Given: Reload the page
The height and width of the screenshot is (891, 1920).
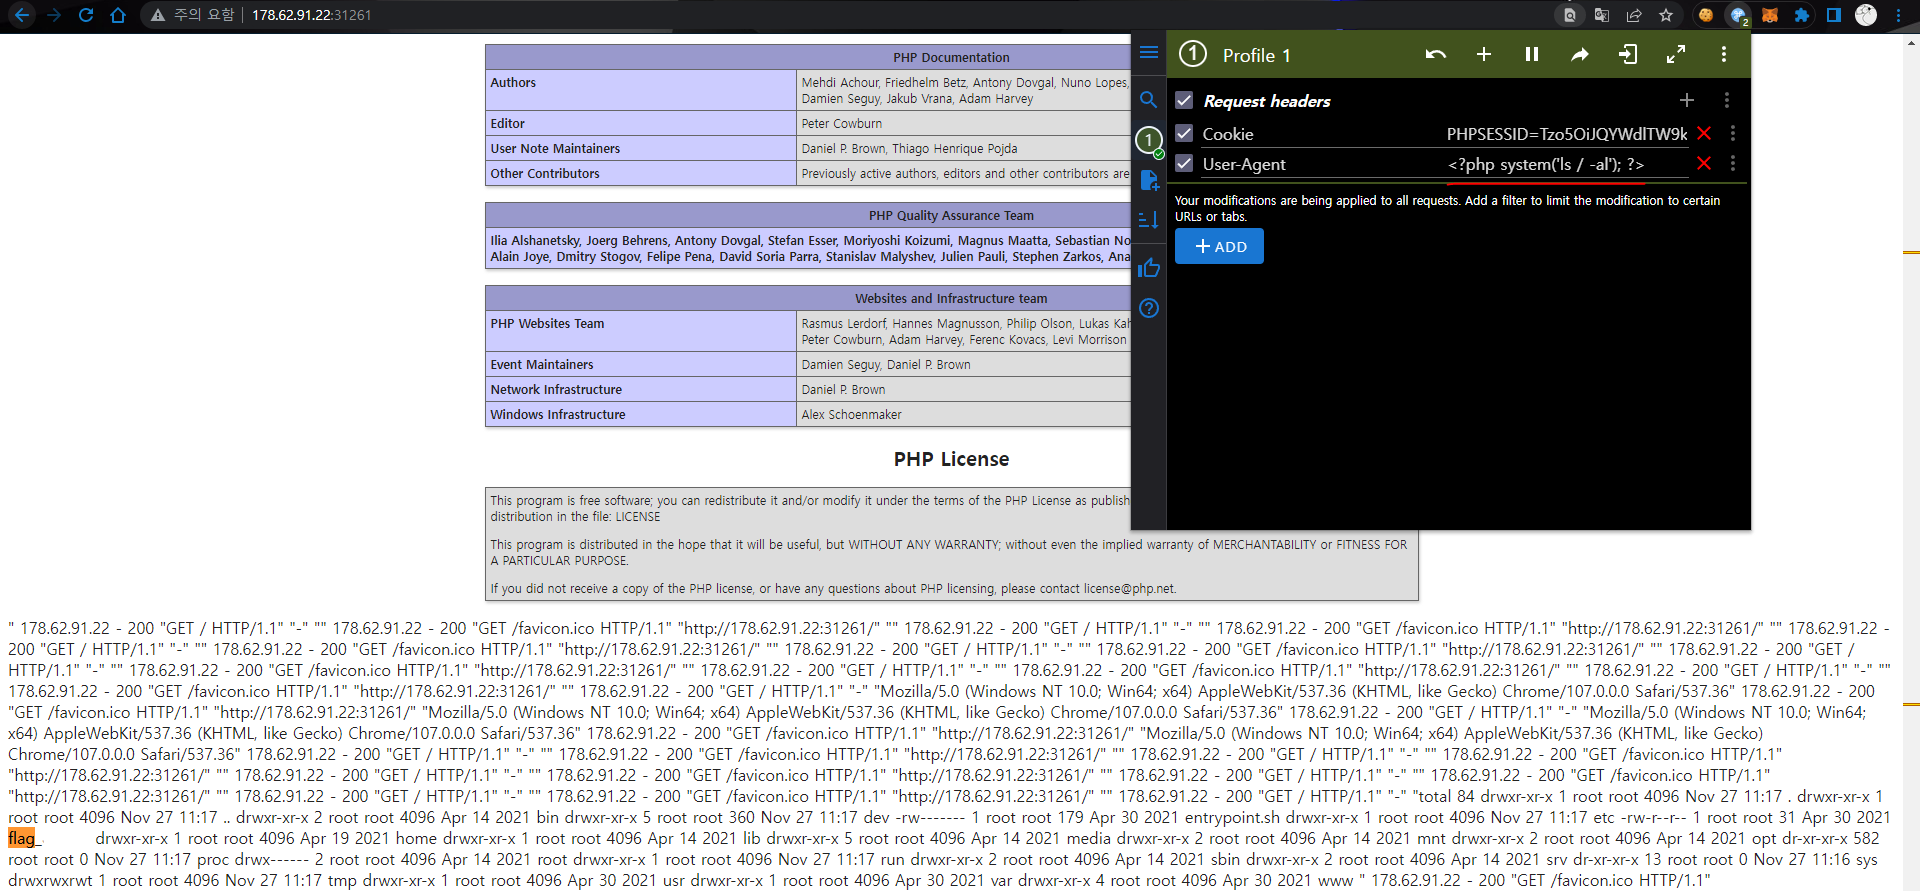Looking at the screenshot, I should [86, 15].
